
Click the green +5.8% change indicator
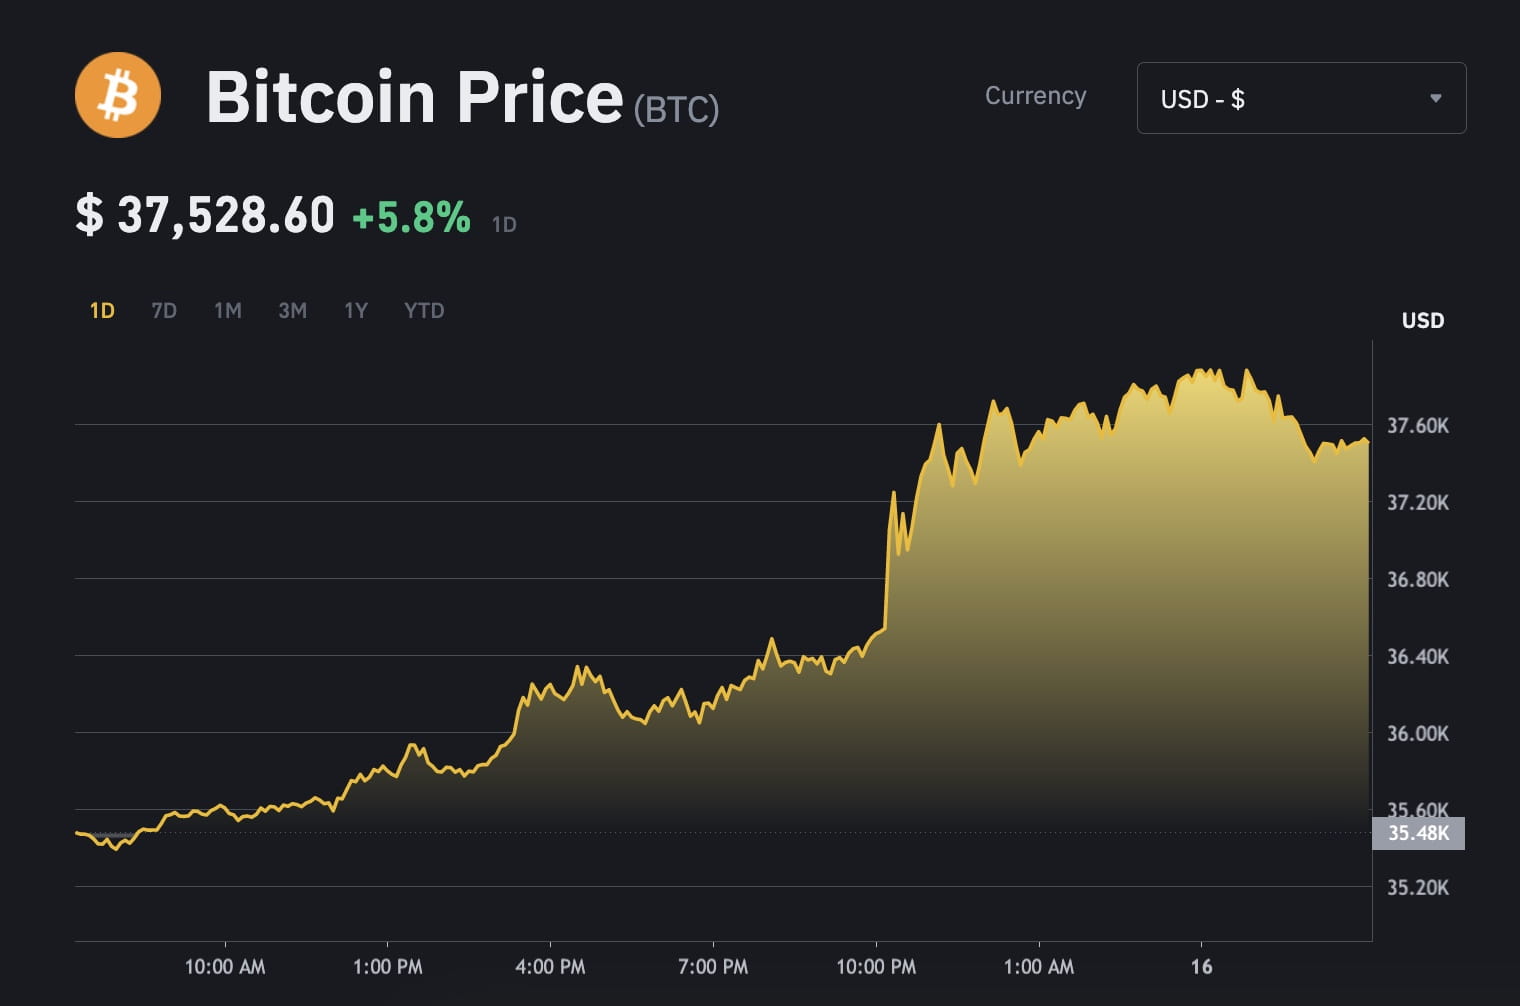412,215
